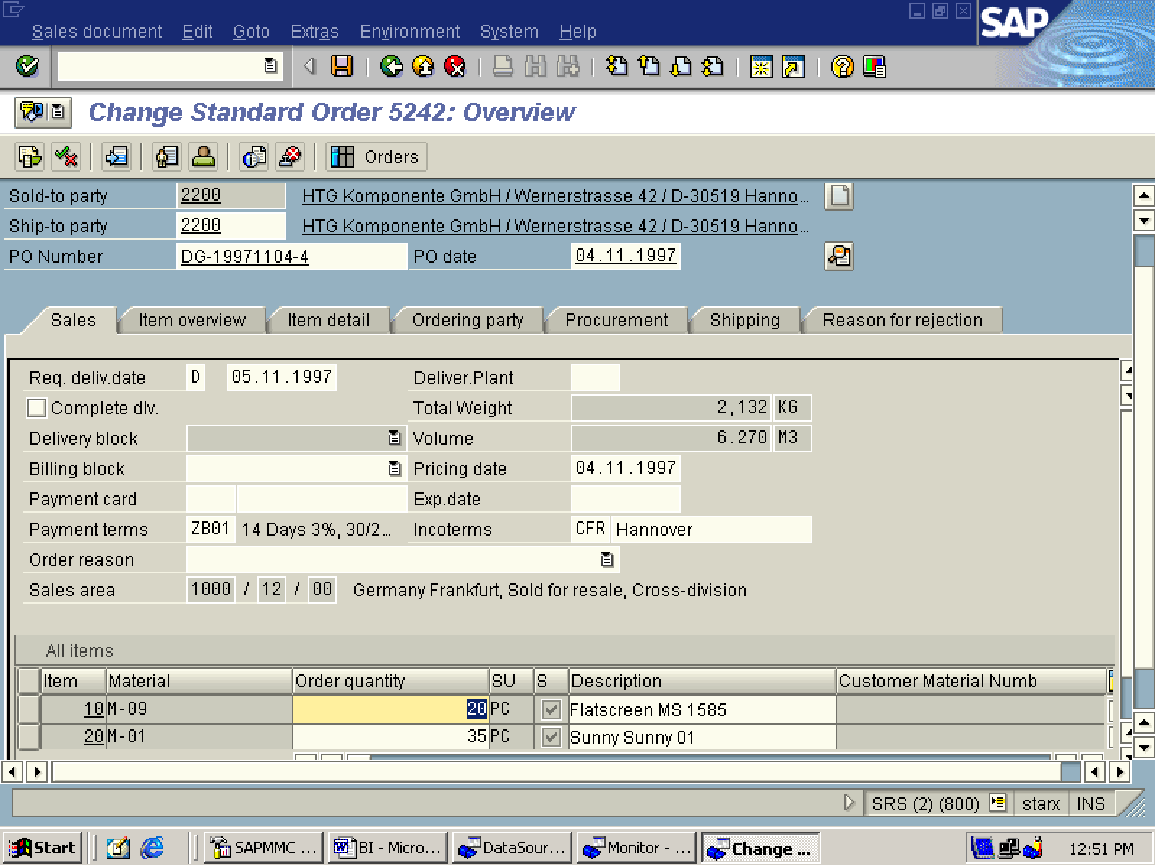
Task: Click scroll right arrow on bottom scrollbar
Action: pyautogui.click(x=1120, y=771)
